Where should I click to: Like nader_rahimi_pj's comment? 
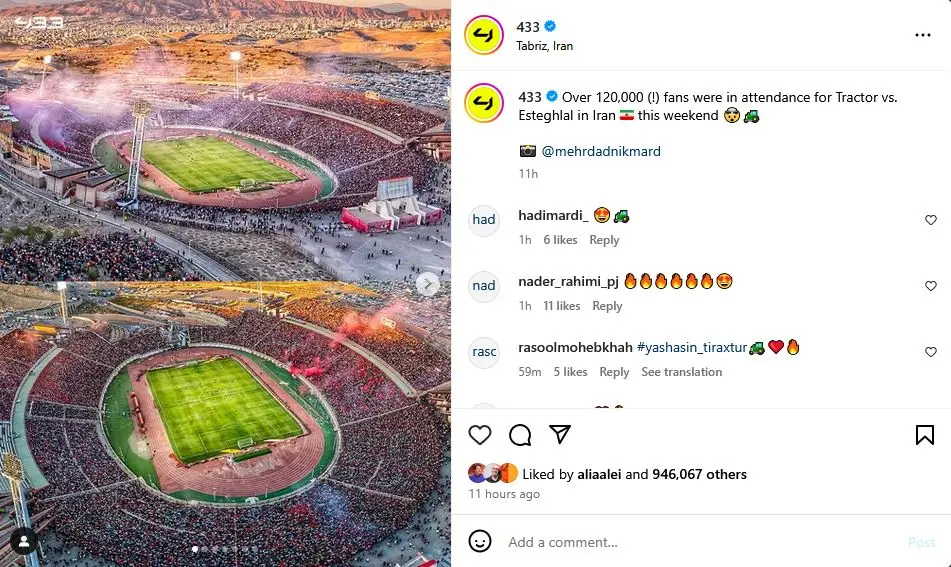click(x=931, y=286)
